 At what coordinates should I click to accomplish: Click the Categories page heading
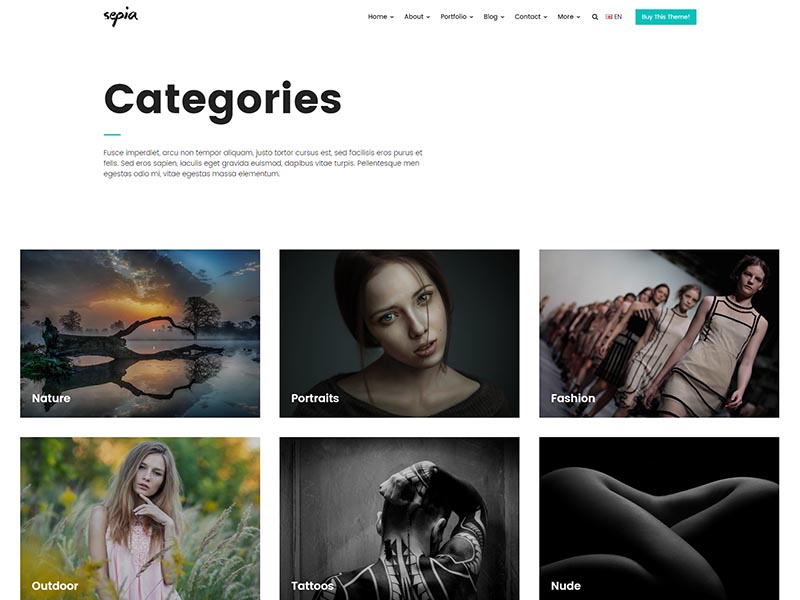(223, 101)
